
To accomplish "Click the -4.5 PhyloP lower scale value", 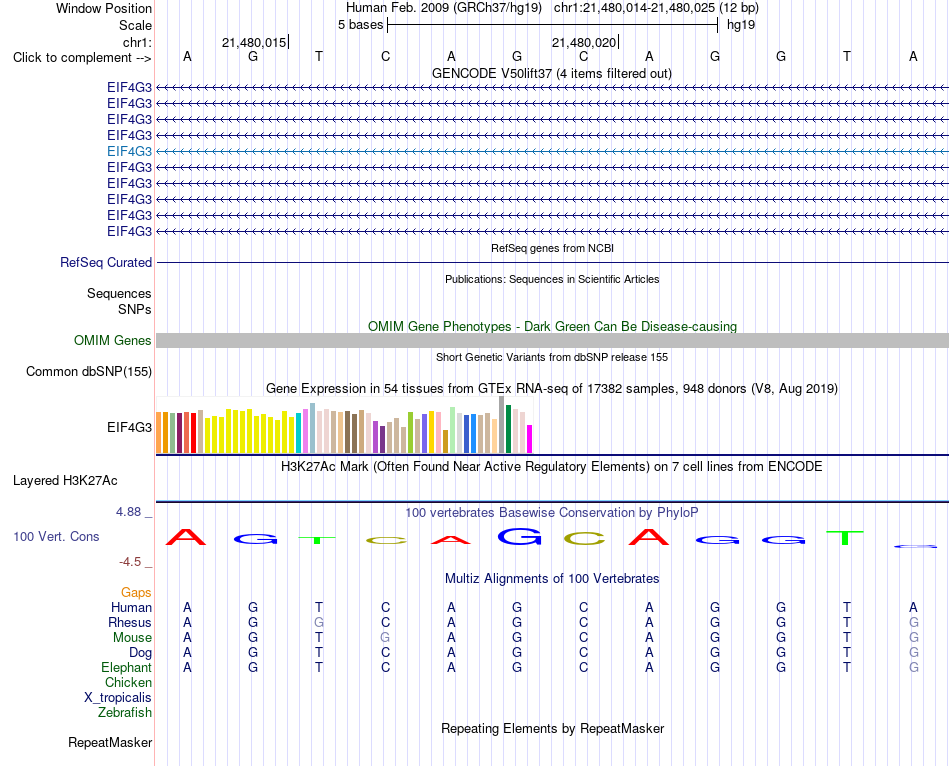I will point(130,562).
